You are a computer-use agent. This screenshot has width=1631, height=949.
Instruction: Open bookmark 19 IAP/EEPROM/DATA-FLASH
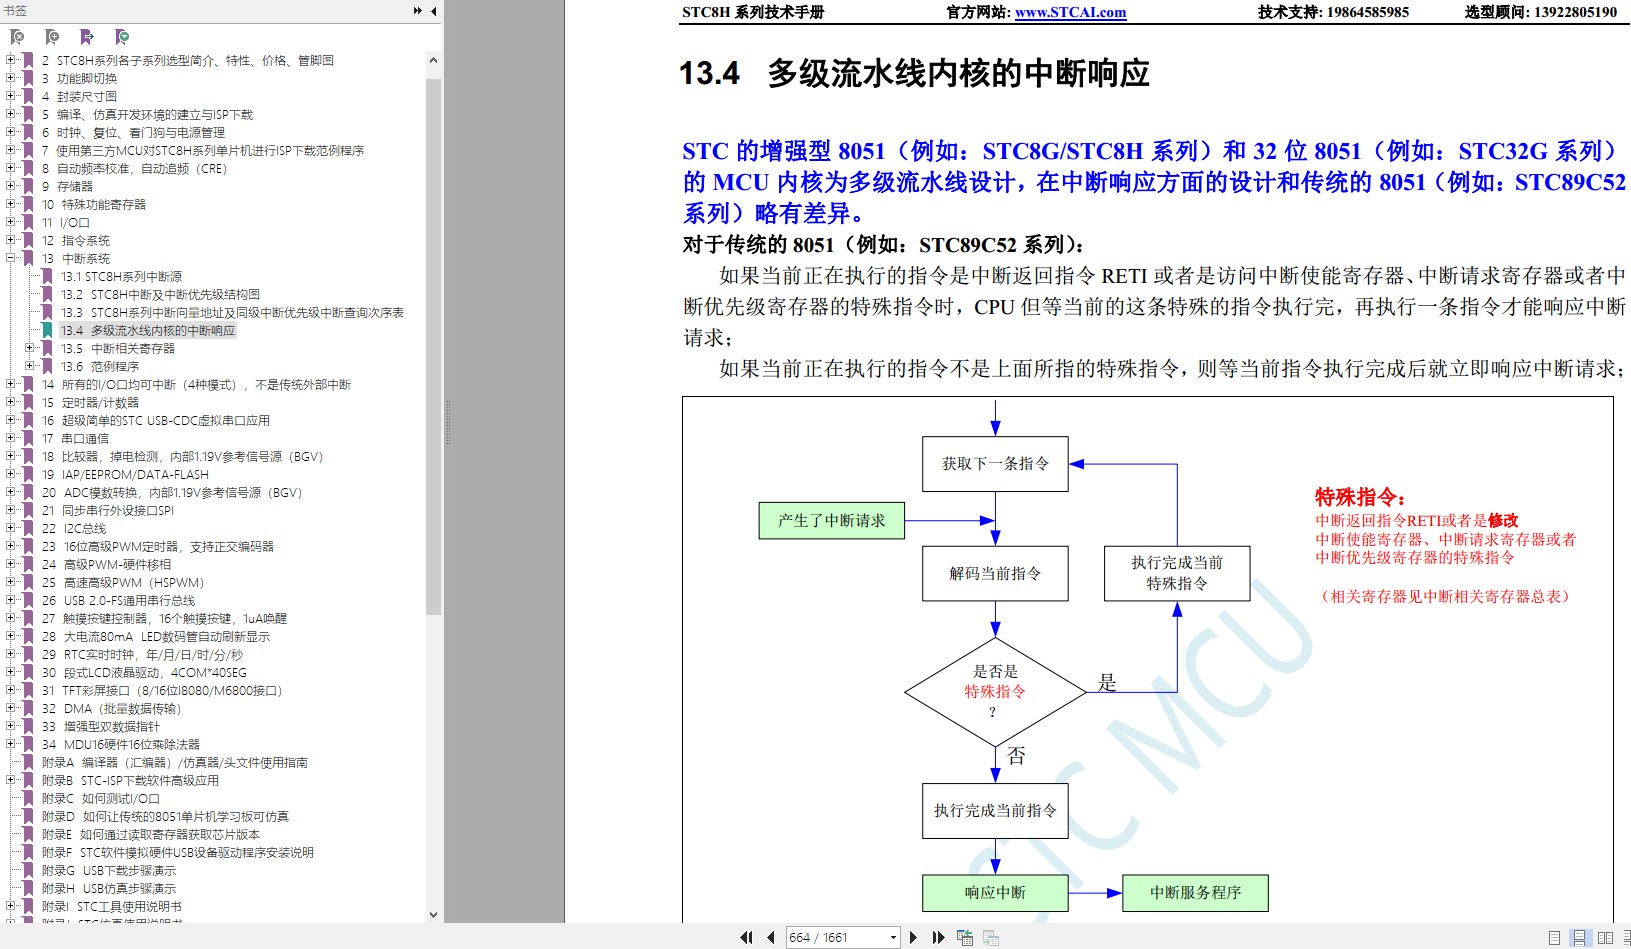coord(125,474)
